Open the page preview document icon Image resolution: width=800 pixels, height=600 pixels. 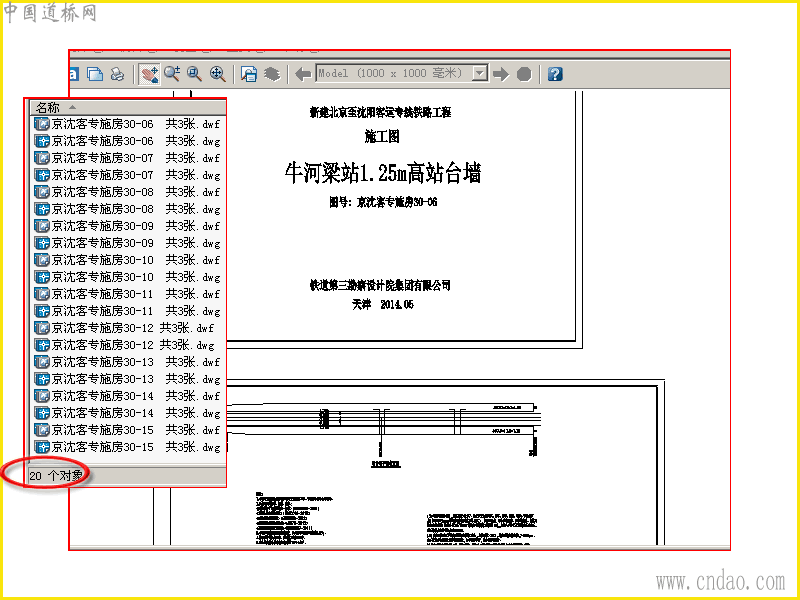[249, 74]
